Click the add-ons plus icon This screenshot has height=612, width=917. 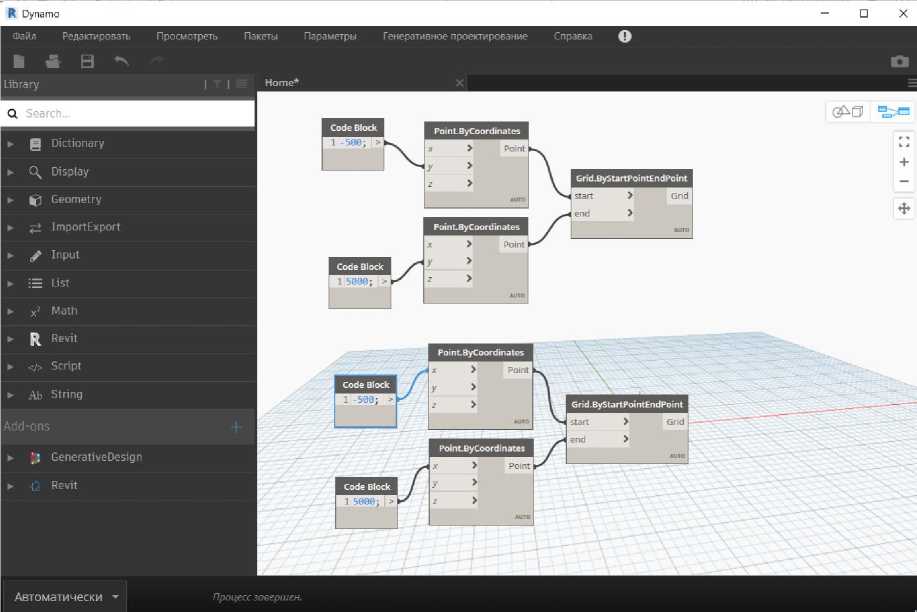[236, 427]
